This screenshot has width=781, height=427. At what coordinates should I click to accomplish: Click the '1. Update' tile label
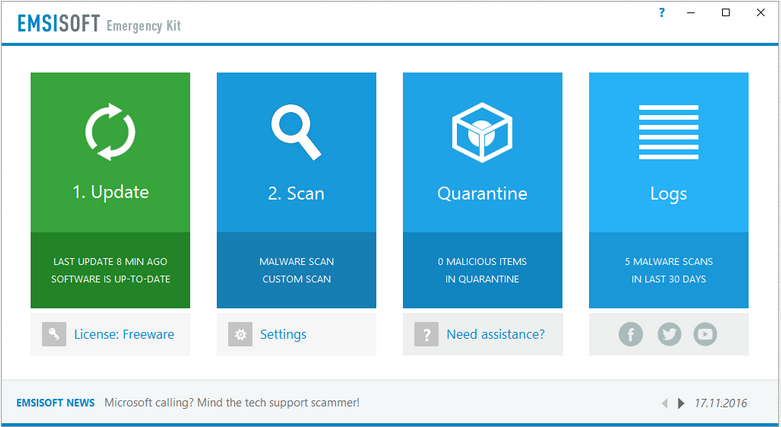(x=111, y=192)
